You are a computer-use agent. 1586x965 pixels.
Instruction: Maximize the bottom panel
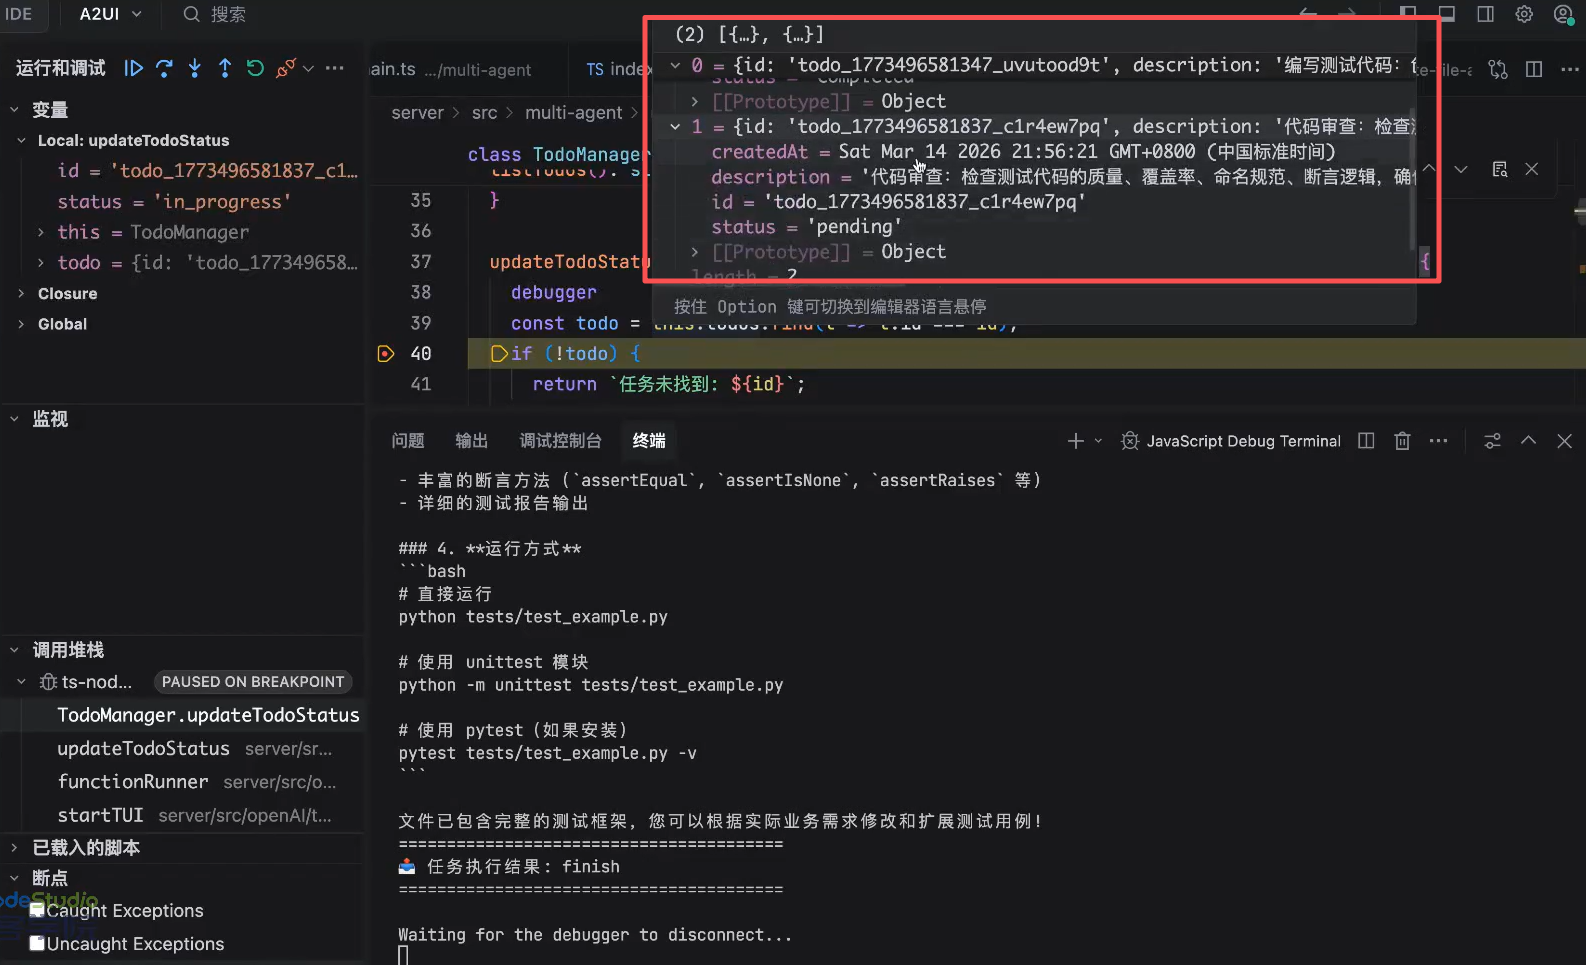pyautogui.click(x=1528, y=441)
